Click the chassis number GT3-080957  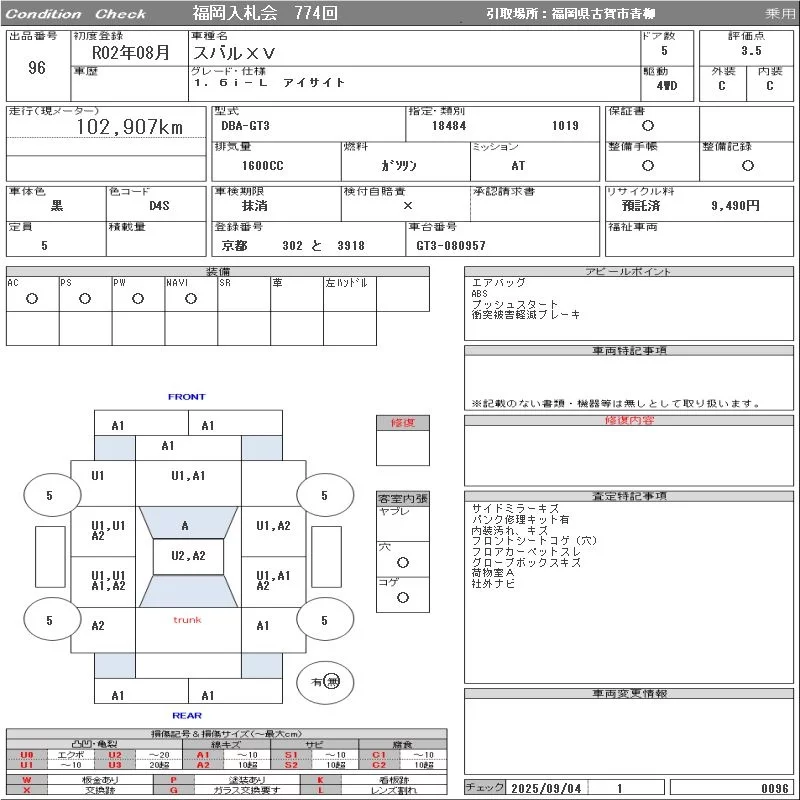tap(451, 246)
